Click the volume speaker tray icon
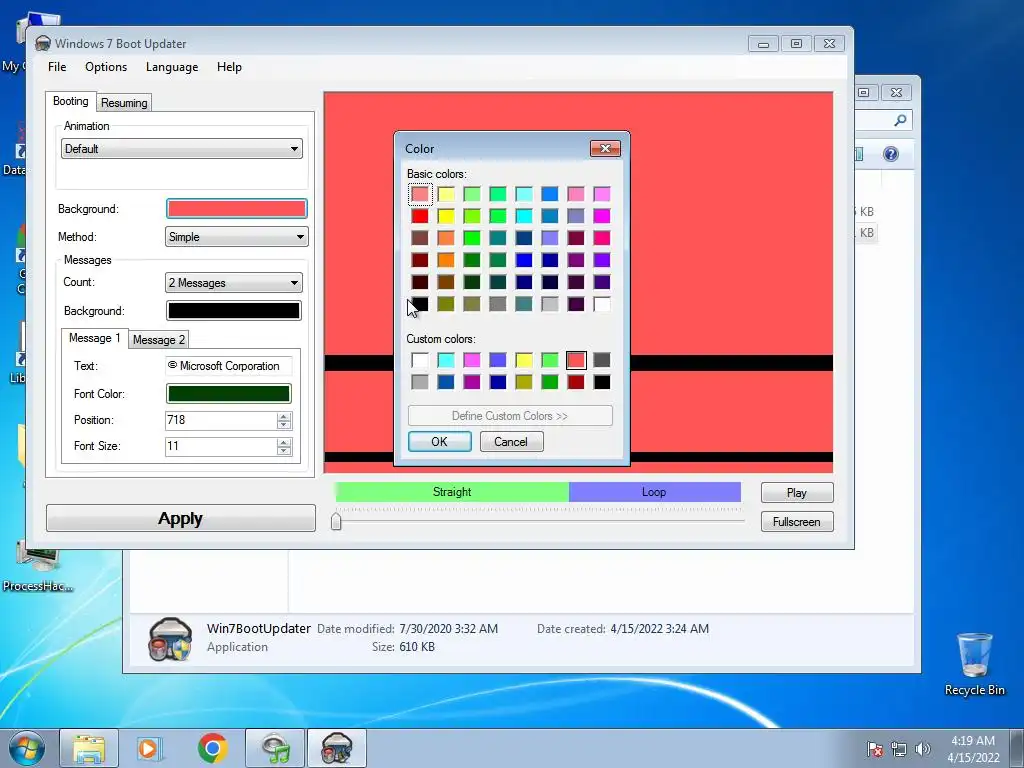 pyautogui.click(x=923, y=749)
